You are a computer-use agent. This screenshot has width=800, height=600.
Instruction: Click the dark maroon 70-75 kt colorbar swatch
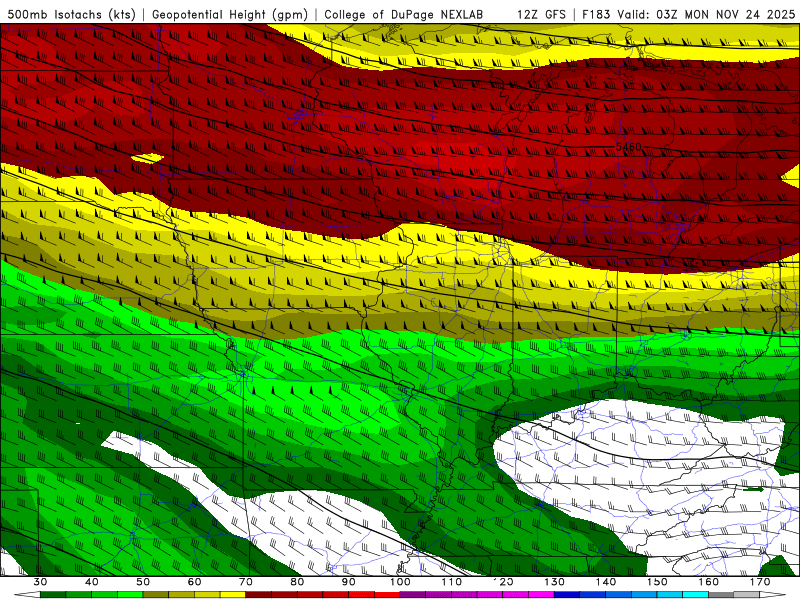259,594
